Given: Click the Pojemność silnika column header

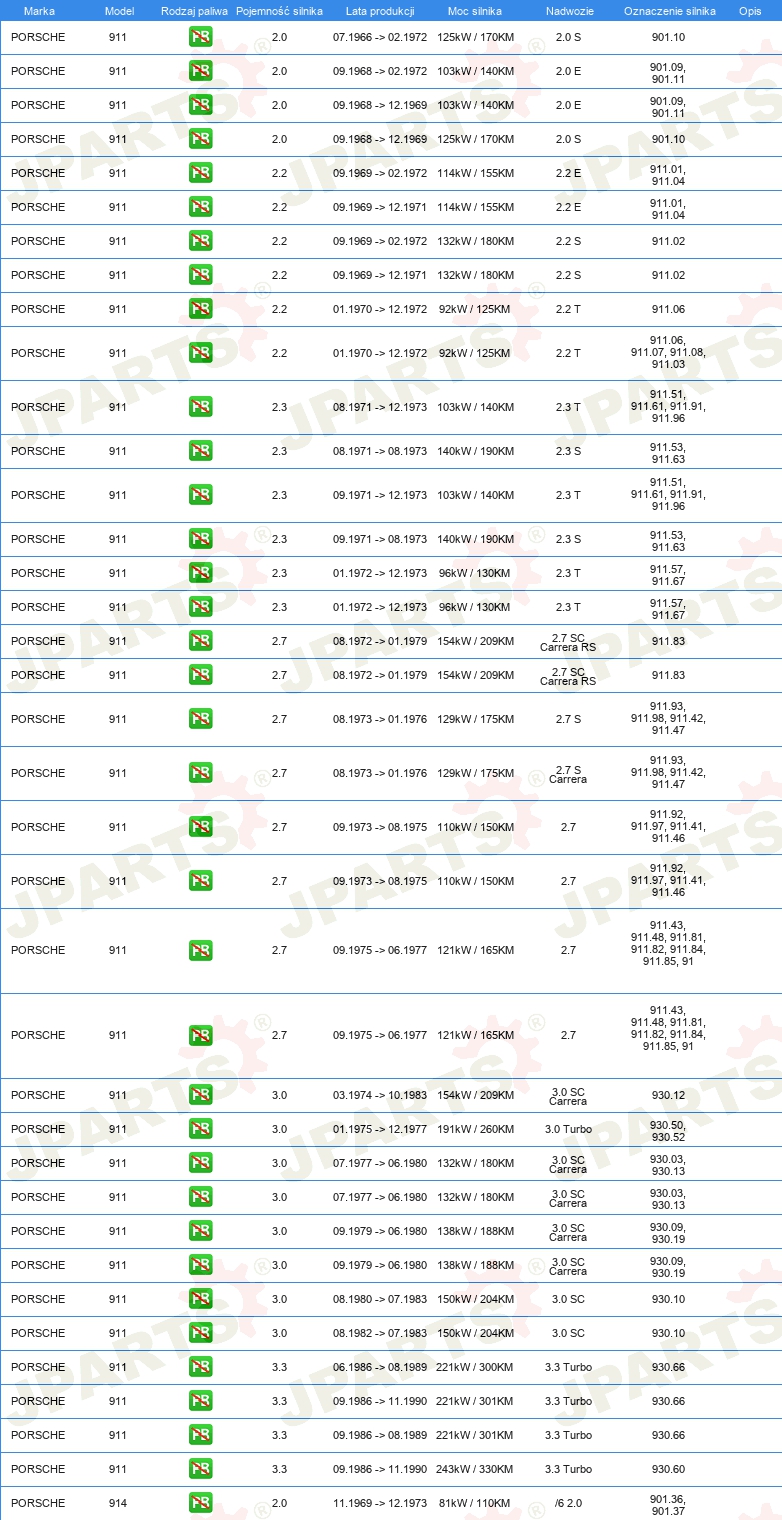Looking at the screenshot, I should click(x=279, y=11).
